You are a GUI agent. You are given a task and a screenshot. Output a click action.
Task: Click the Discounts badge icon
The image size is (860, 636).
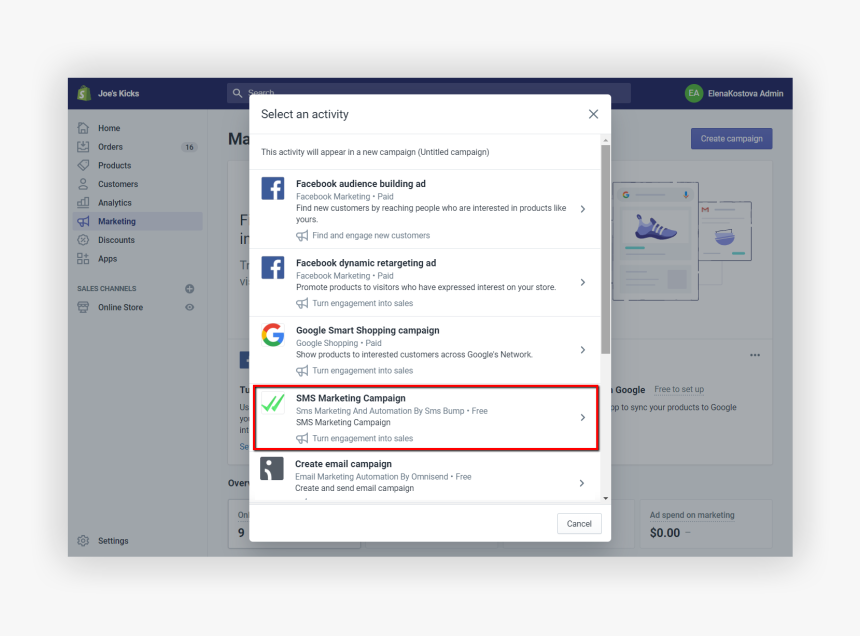tap(83, 240)
